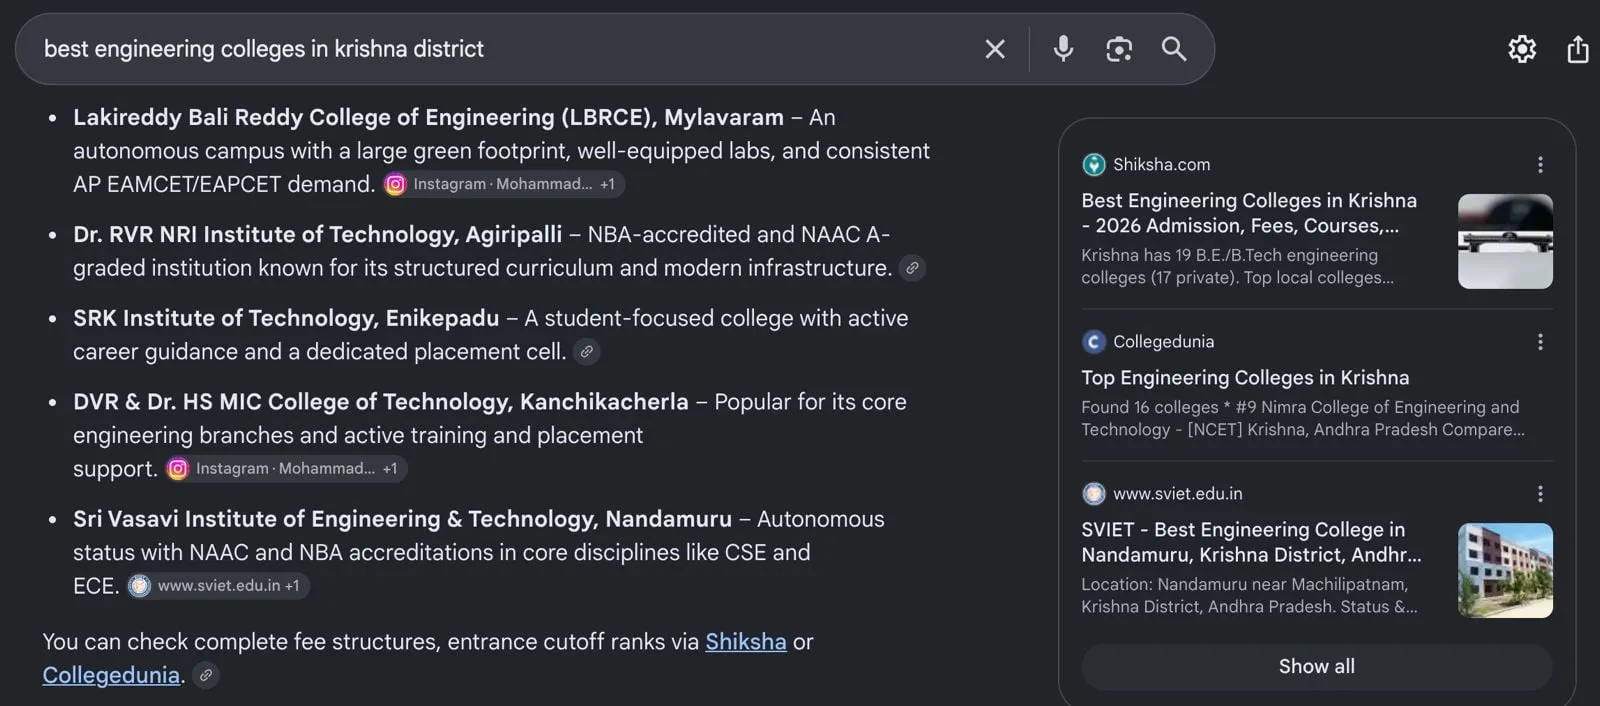1600x706 pixels.
Task: Click Instagram logo in the LBRCE source chip
Action: 396,184
